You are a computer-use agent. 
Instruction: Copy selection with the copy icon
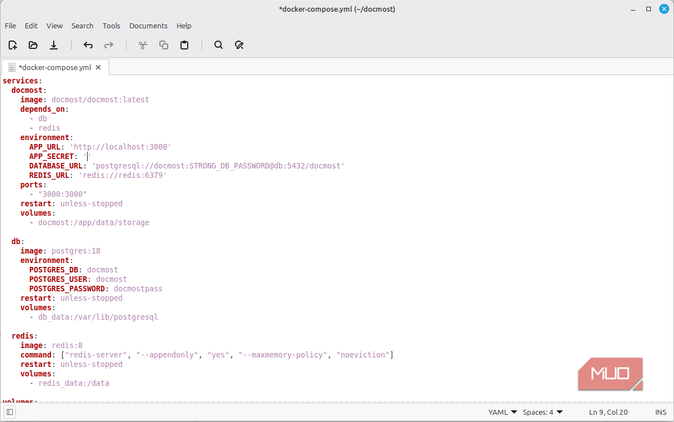click(164, 45)
